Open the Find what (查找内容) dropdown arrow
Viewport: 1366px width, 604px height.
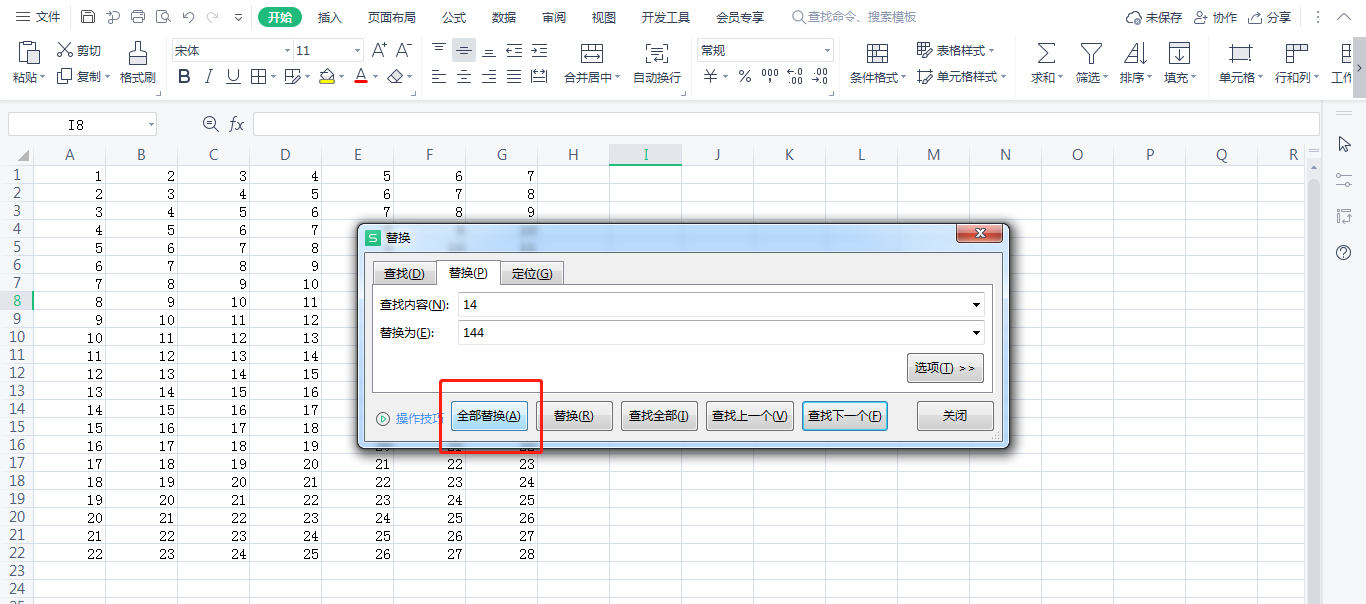pyautogui.click(x=975, y=305)
